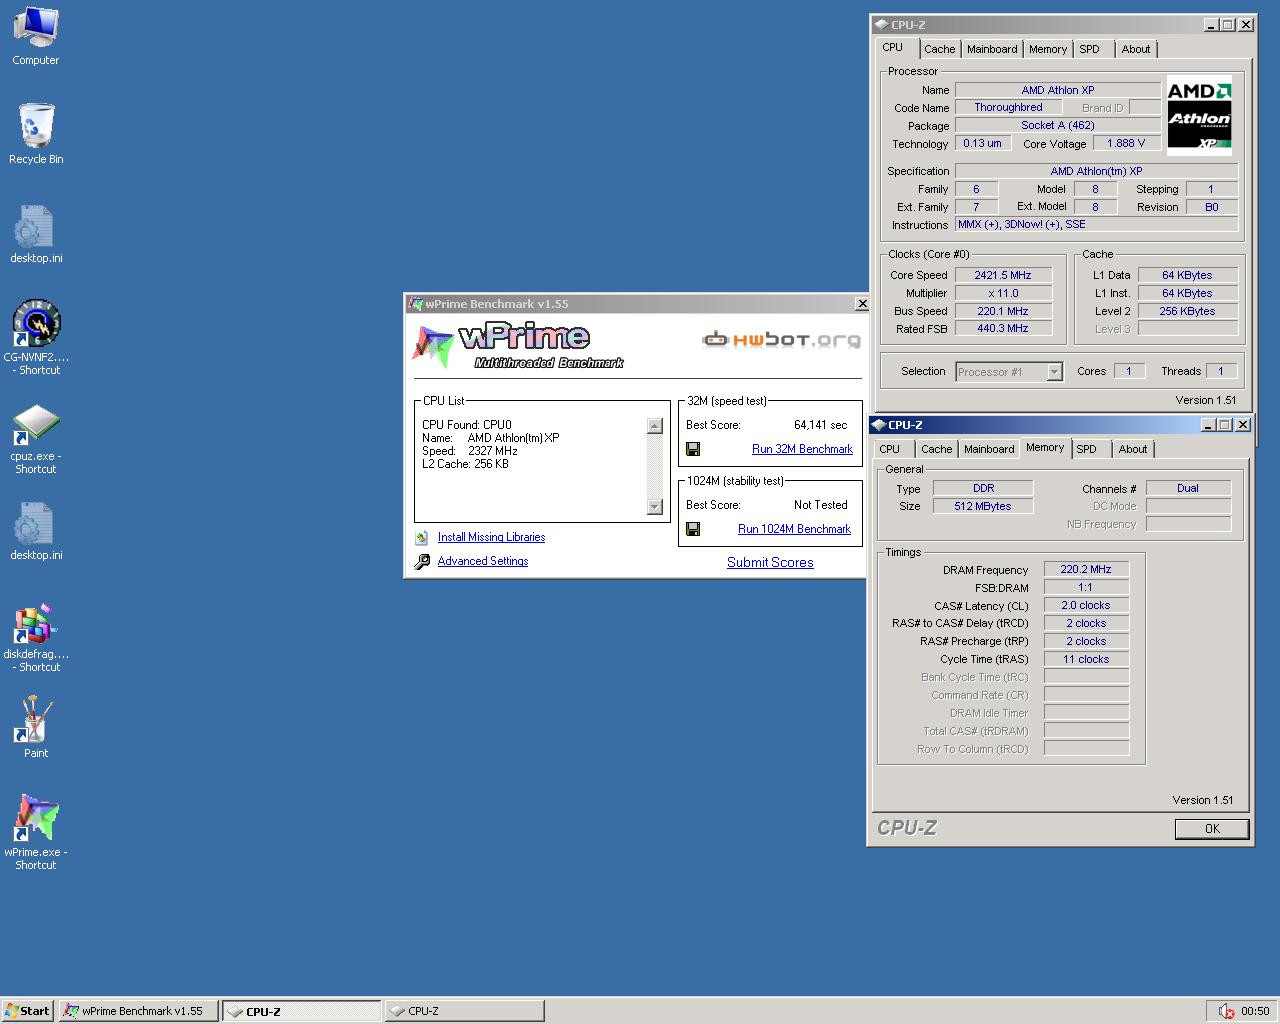Click the Channels # Dual field
The height and width of the screenshot is (1024, 1280).
point(1188,488)
